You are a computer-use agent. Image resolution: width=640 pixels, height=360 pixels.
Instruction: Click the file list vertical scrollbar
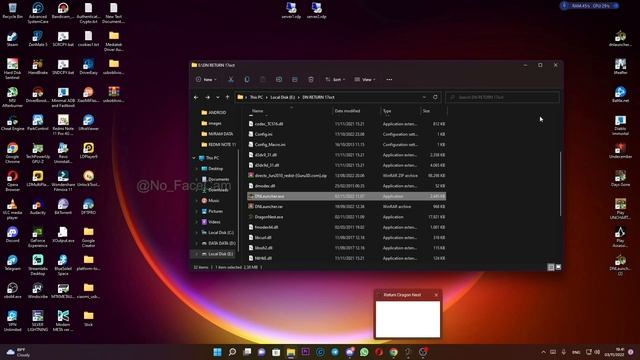pyautogui.click(x=560, y=184)
